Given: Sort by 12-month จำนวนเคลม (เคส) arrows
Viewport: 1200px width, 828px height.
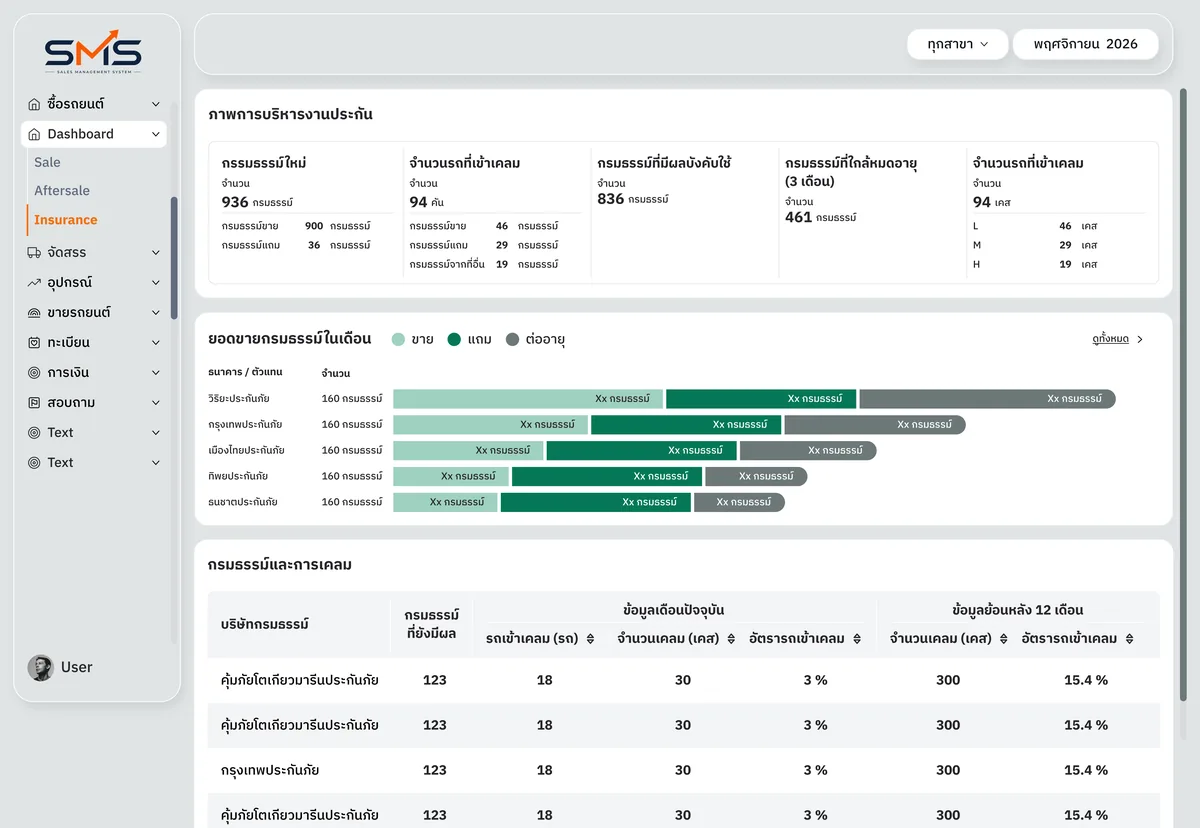Looking at the screenshot, I should [1003, 639].
